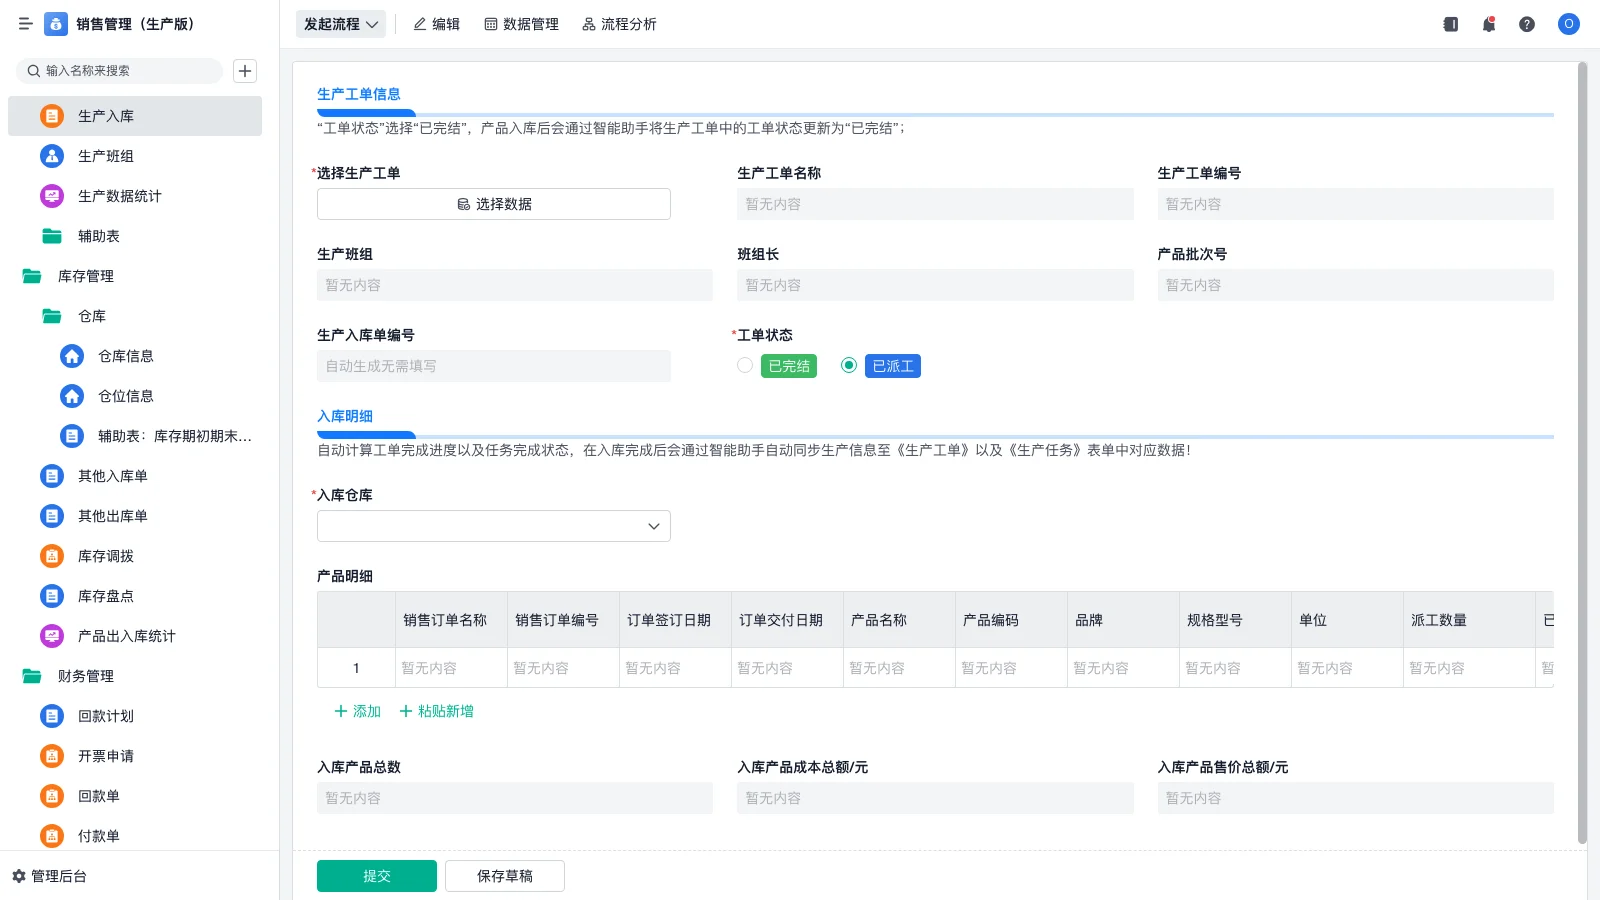Click the green 提交 submit button
This screenshot has height=900, width=1600.
[x=377, y=875]
